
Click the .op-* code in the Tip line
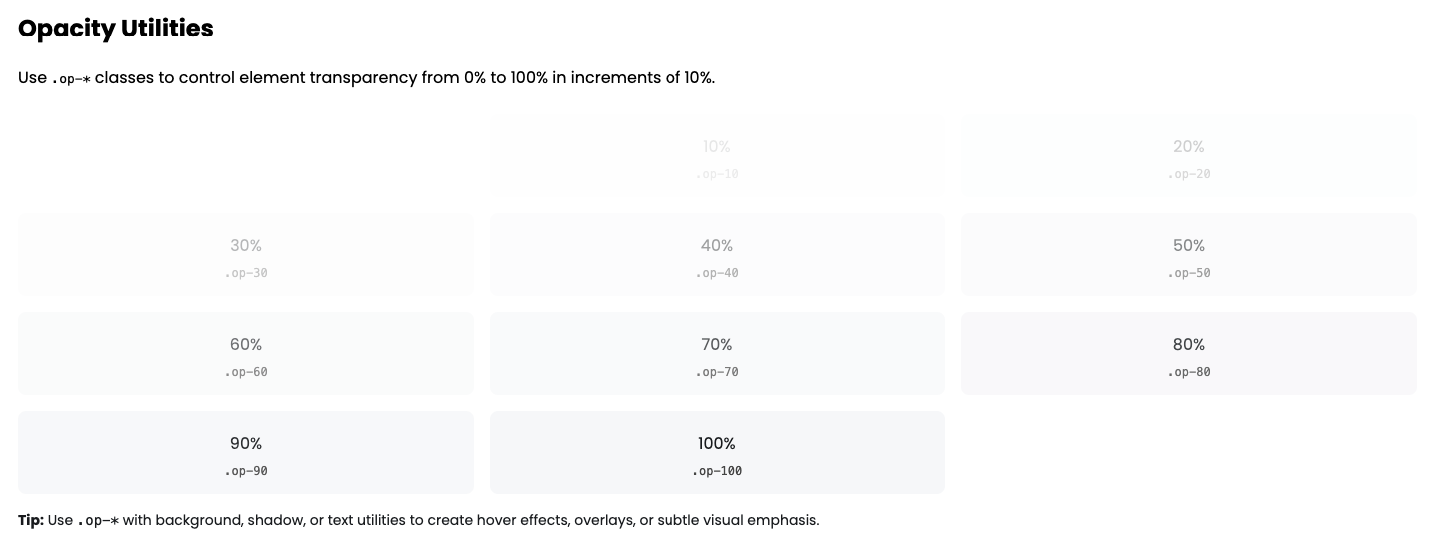[x=98, y=521]
